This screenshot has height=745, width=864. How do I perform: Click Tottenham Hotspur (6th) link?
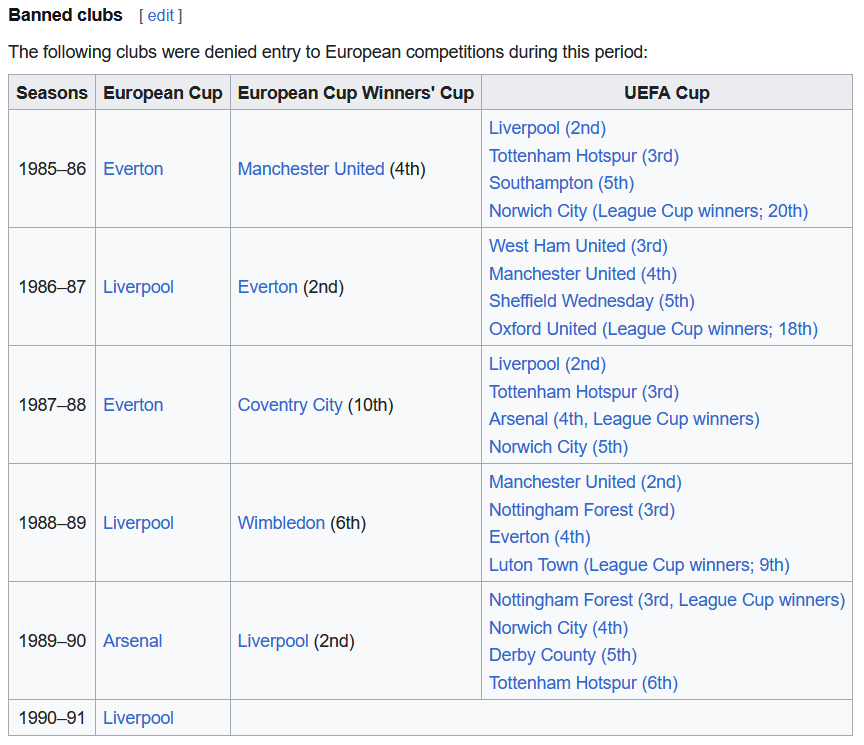(584, 683)
